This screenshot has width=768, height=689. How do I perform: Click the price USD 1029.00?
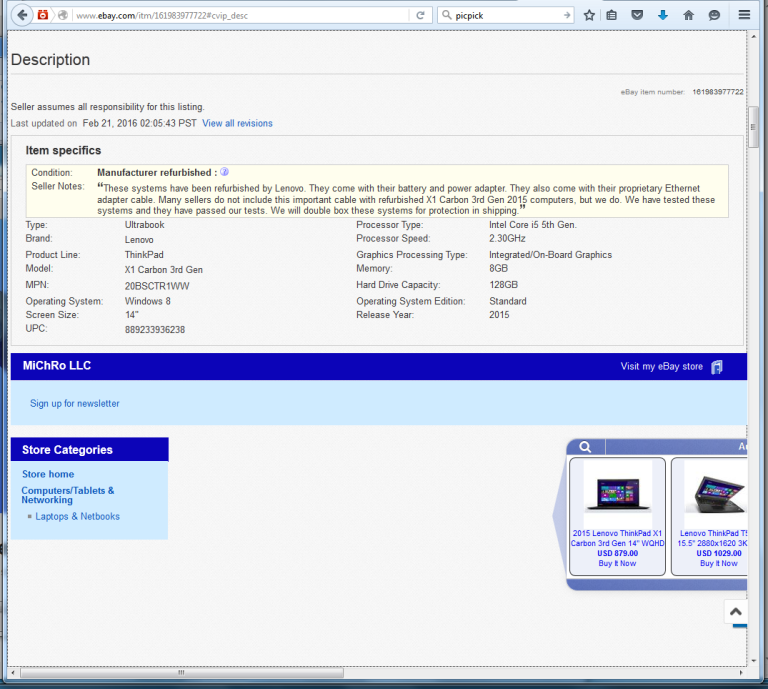coord(719,553)
